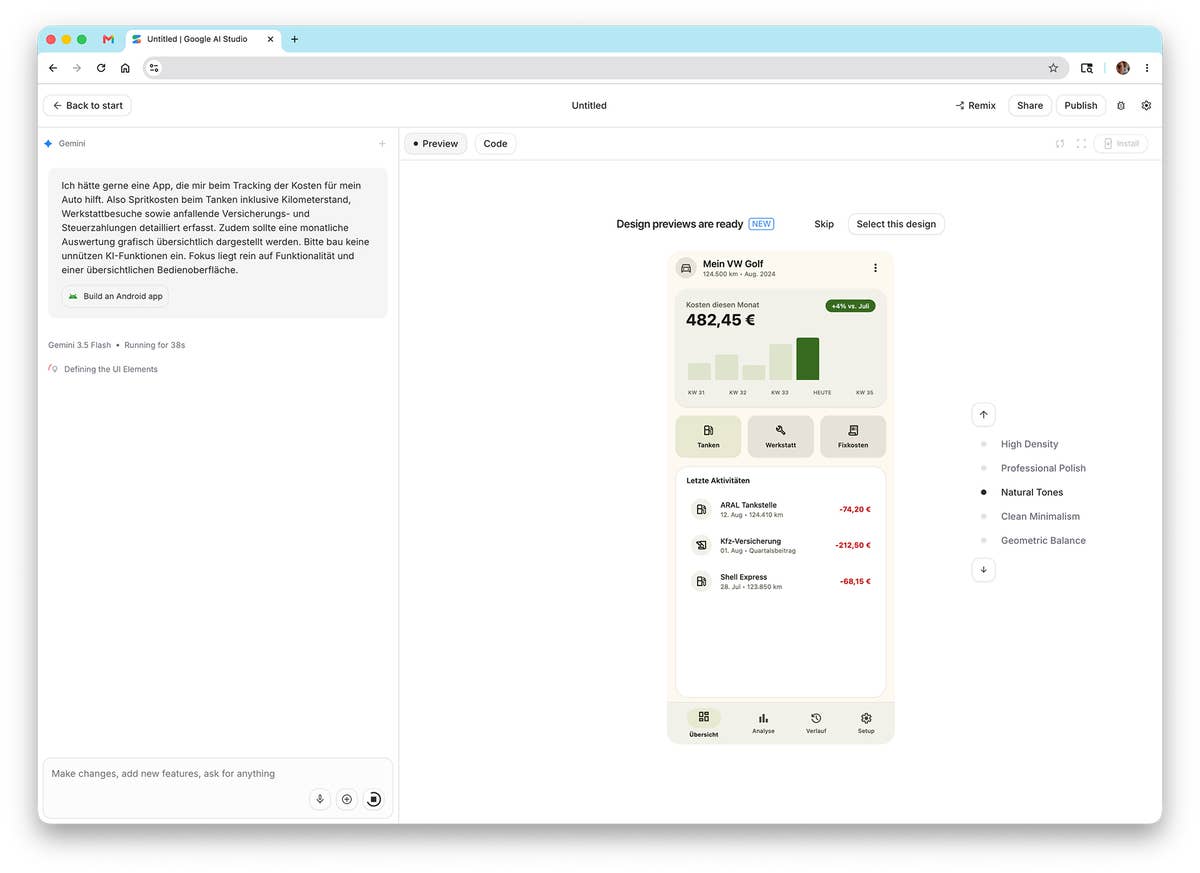Click the microphone icon in prompt box
Image resolution: width=1200 pixels, height=873 pixels.
coord(320,799)
